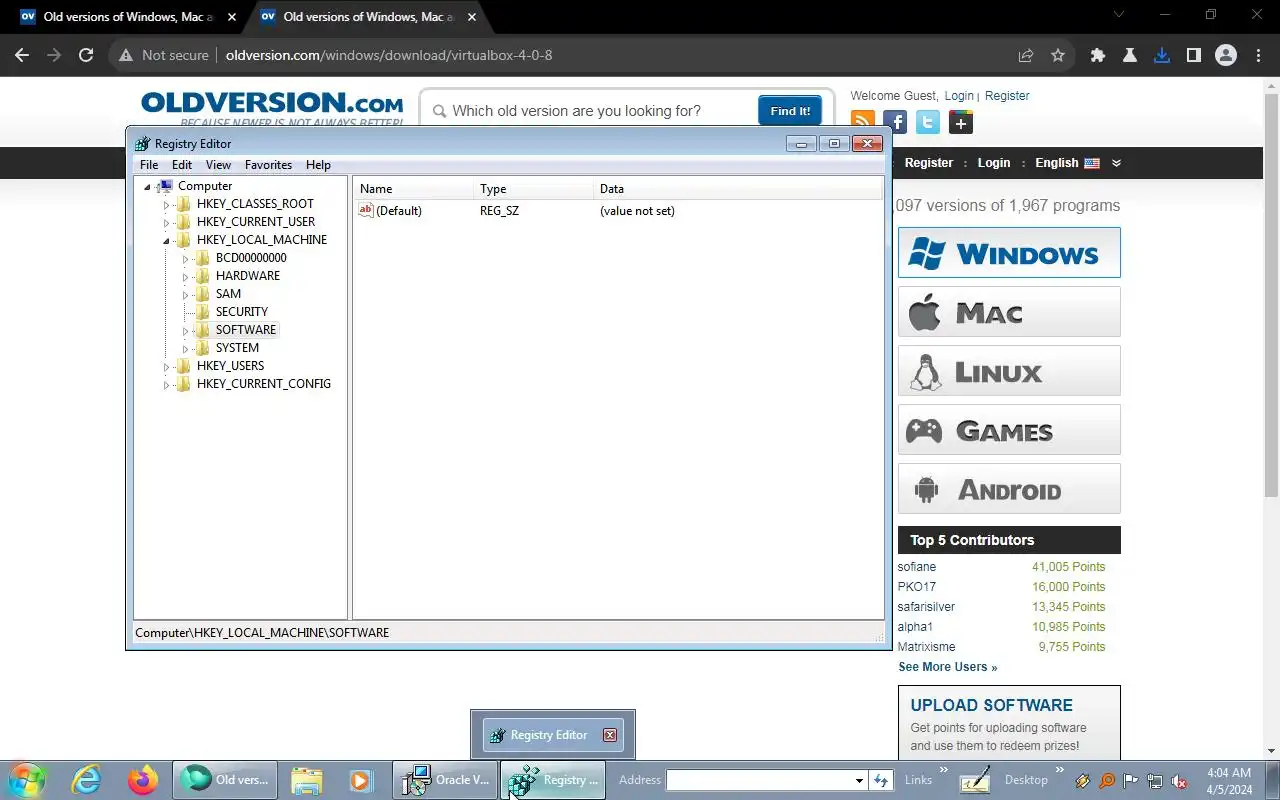Click the Computer icon in registry tree

(166, 186)
